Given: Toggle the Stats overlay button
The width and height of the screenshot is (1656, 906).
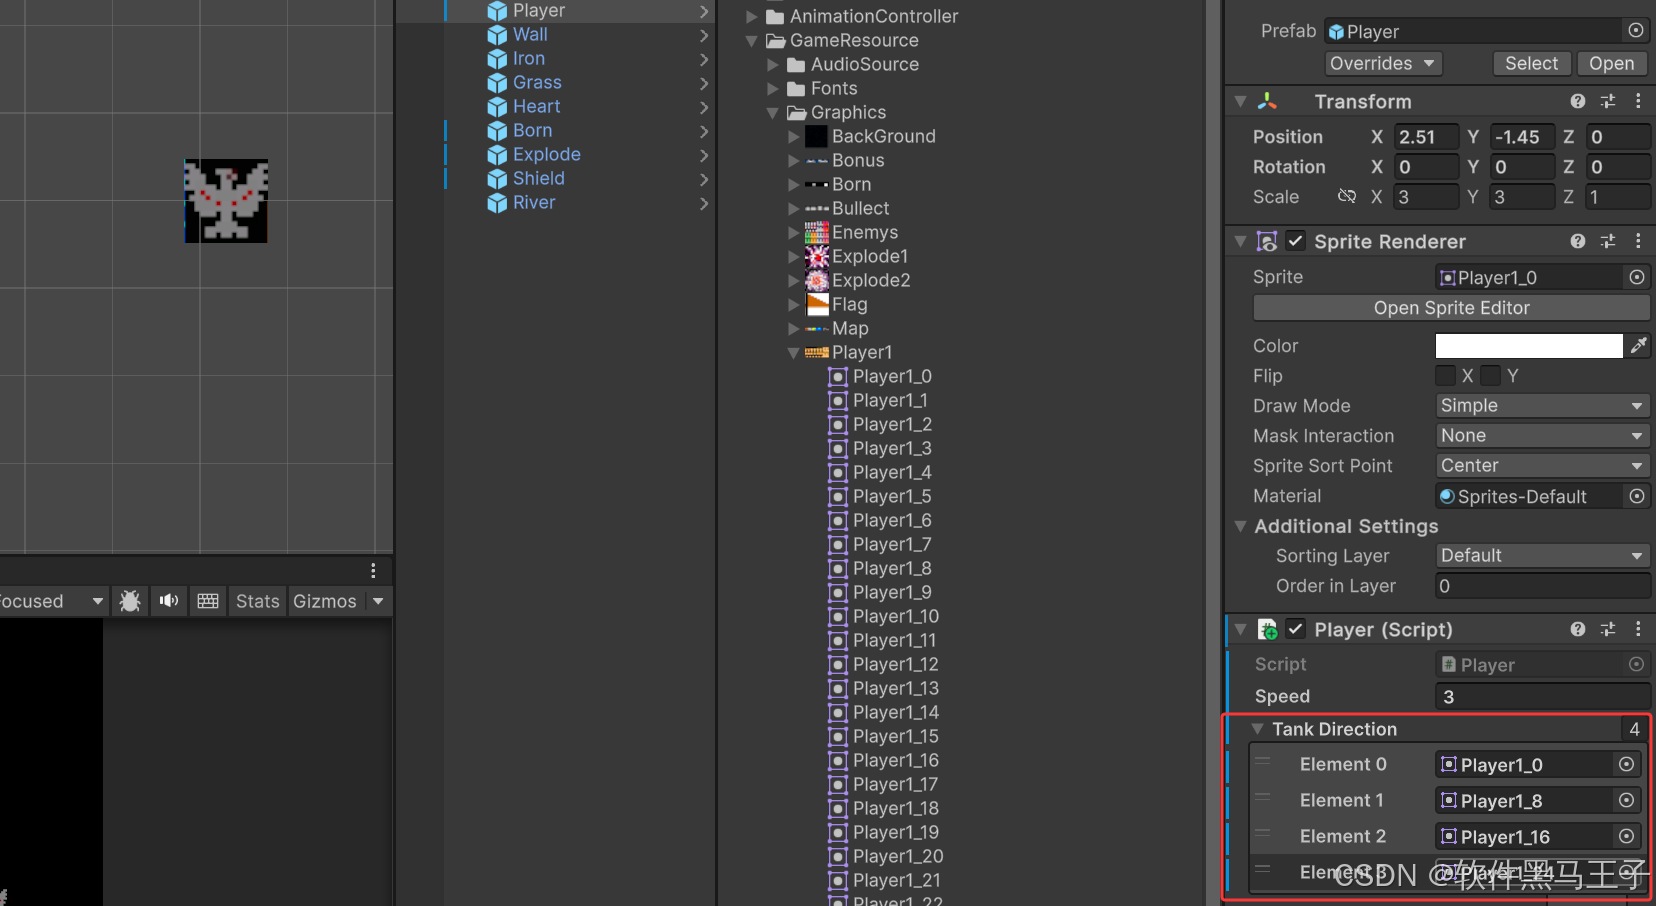Looking at the screenshot, I should click(x=258, y=601).
